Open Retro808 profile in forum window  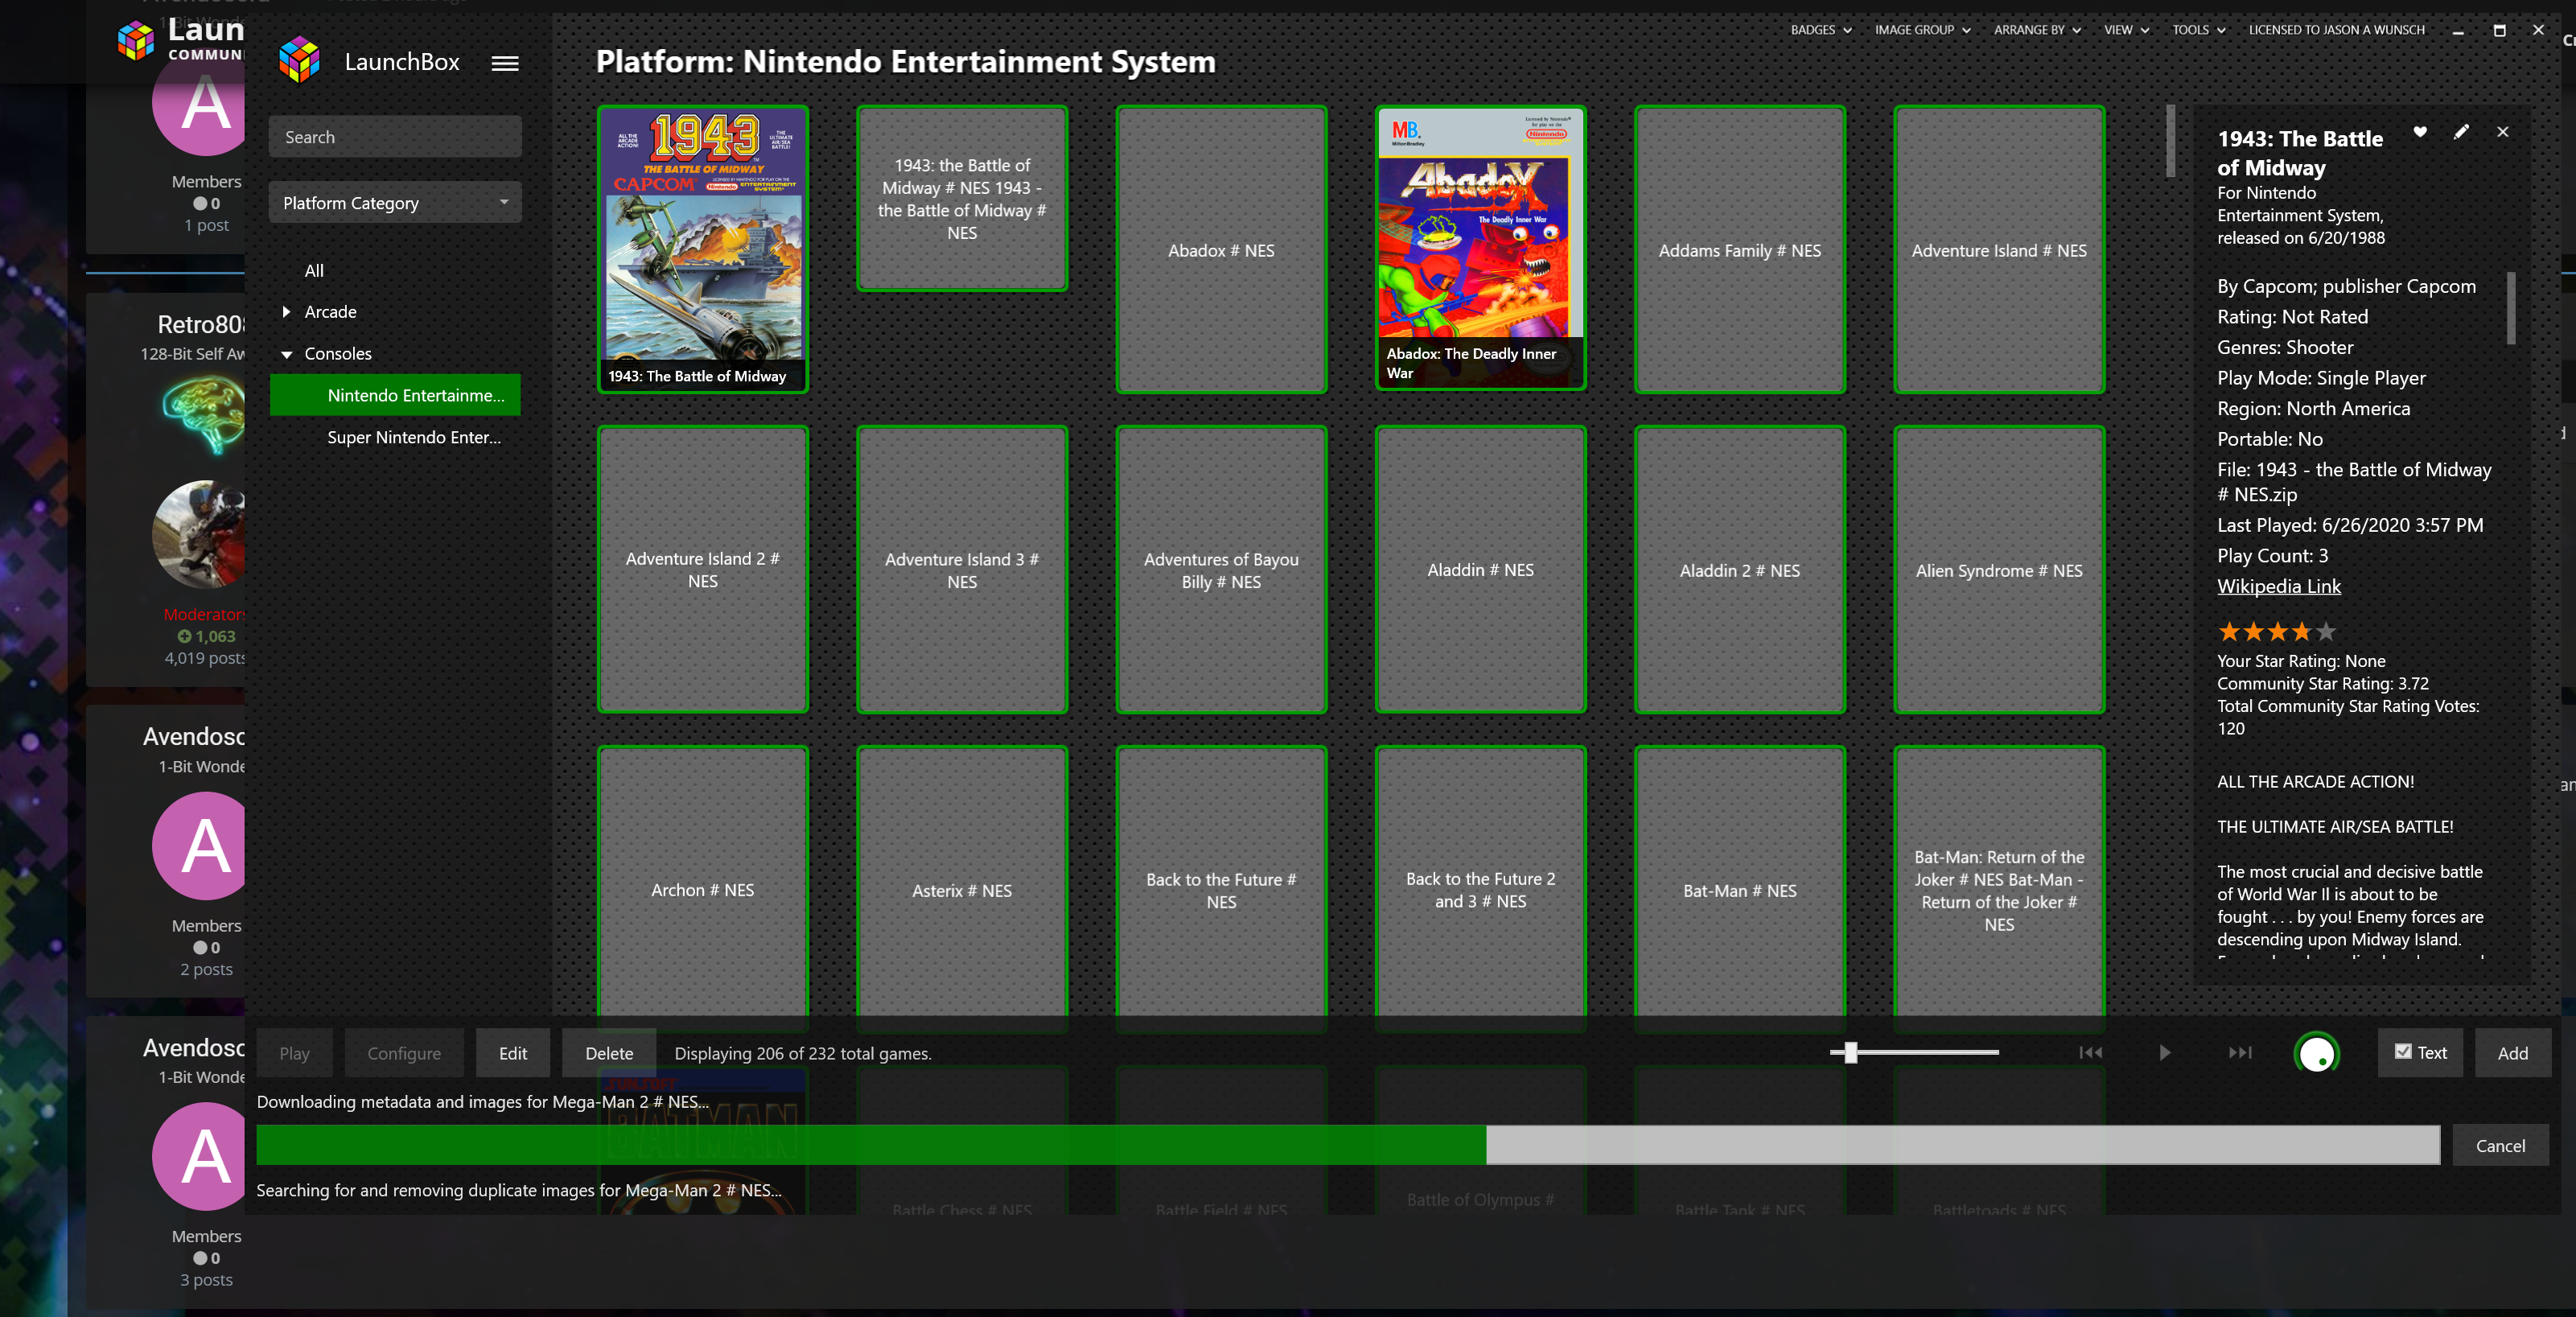click(x=200, y=324)
